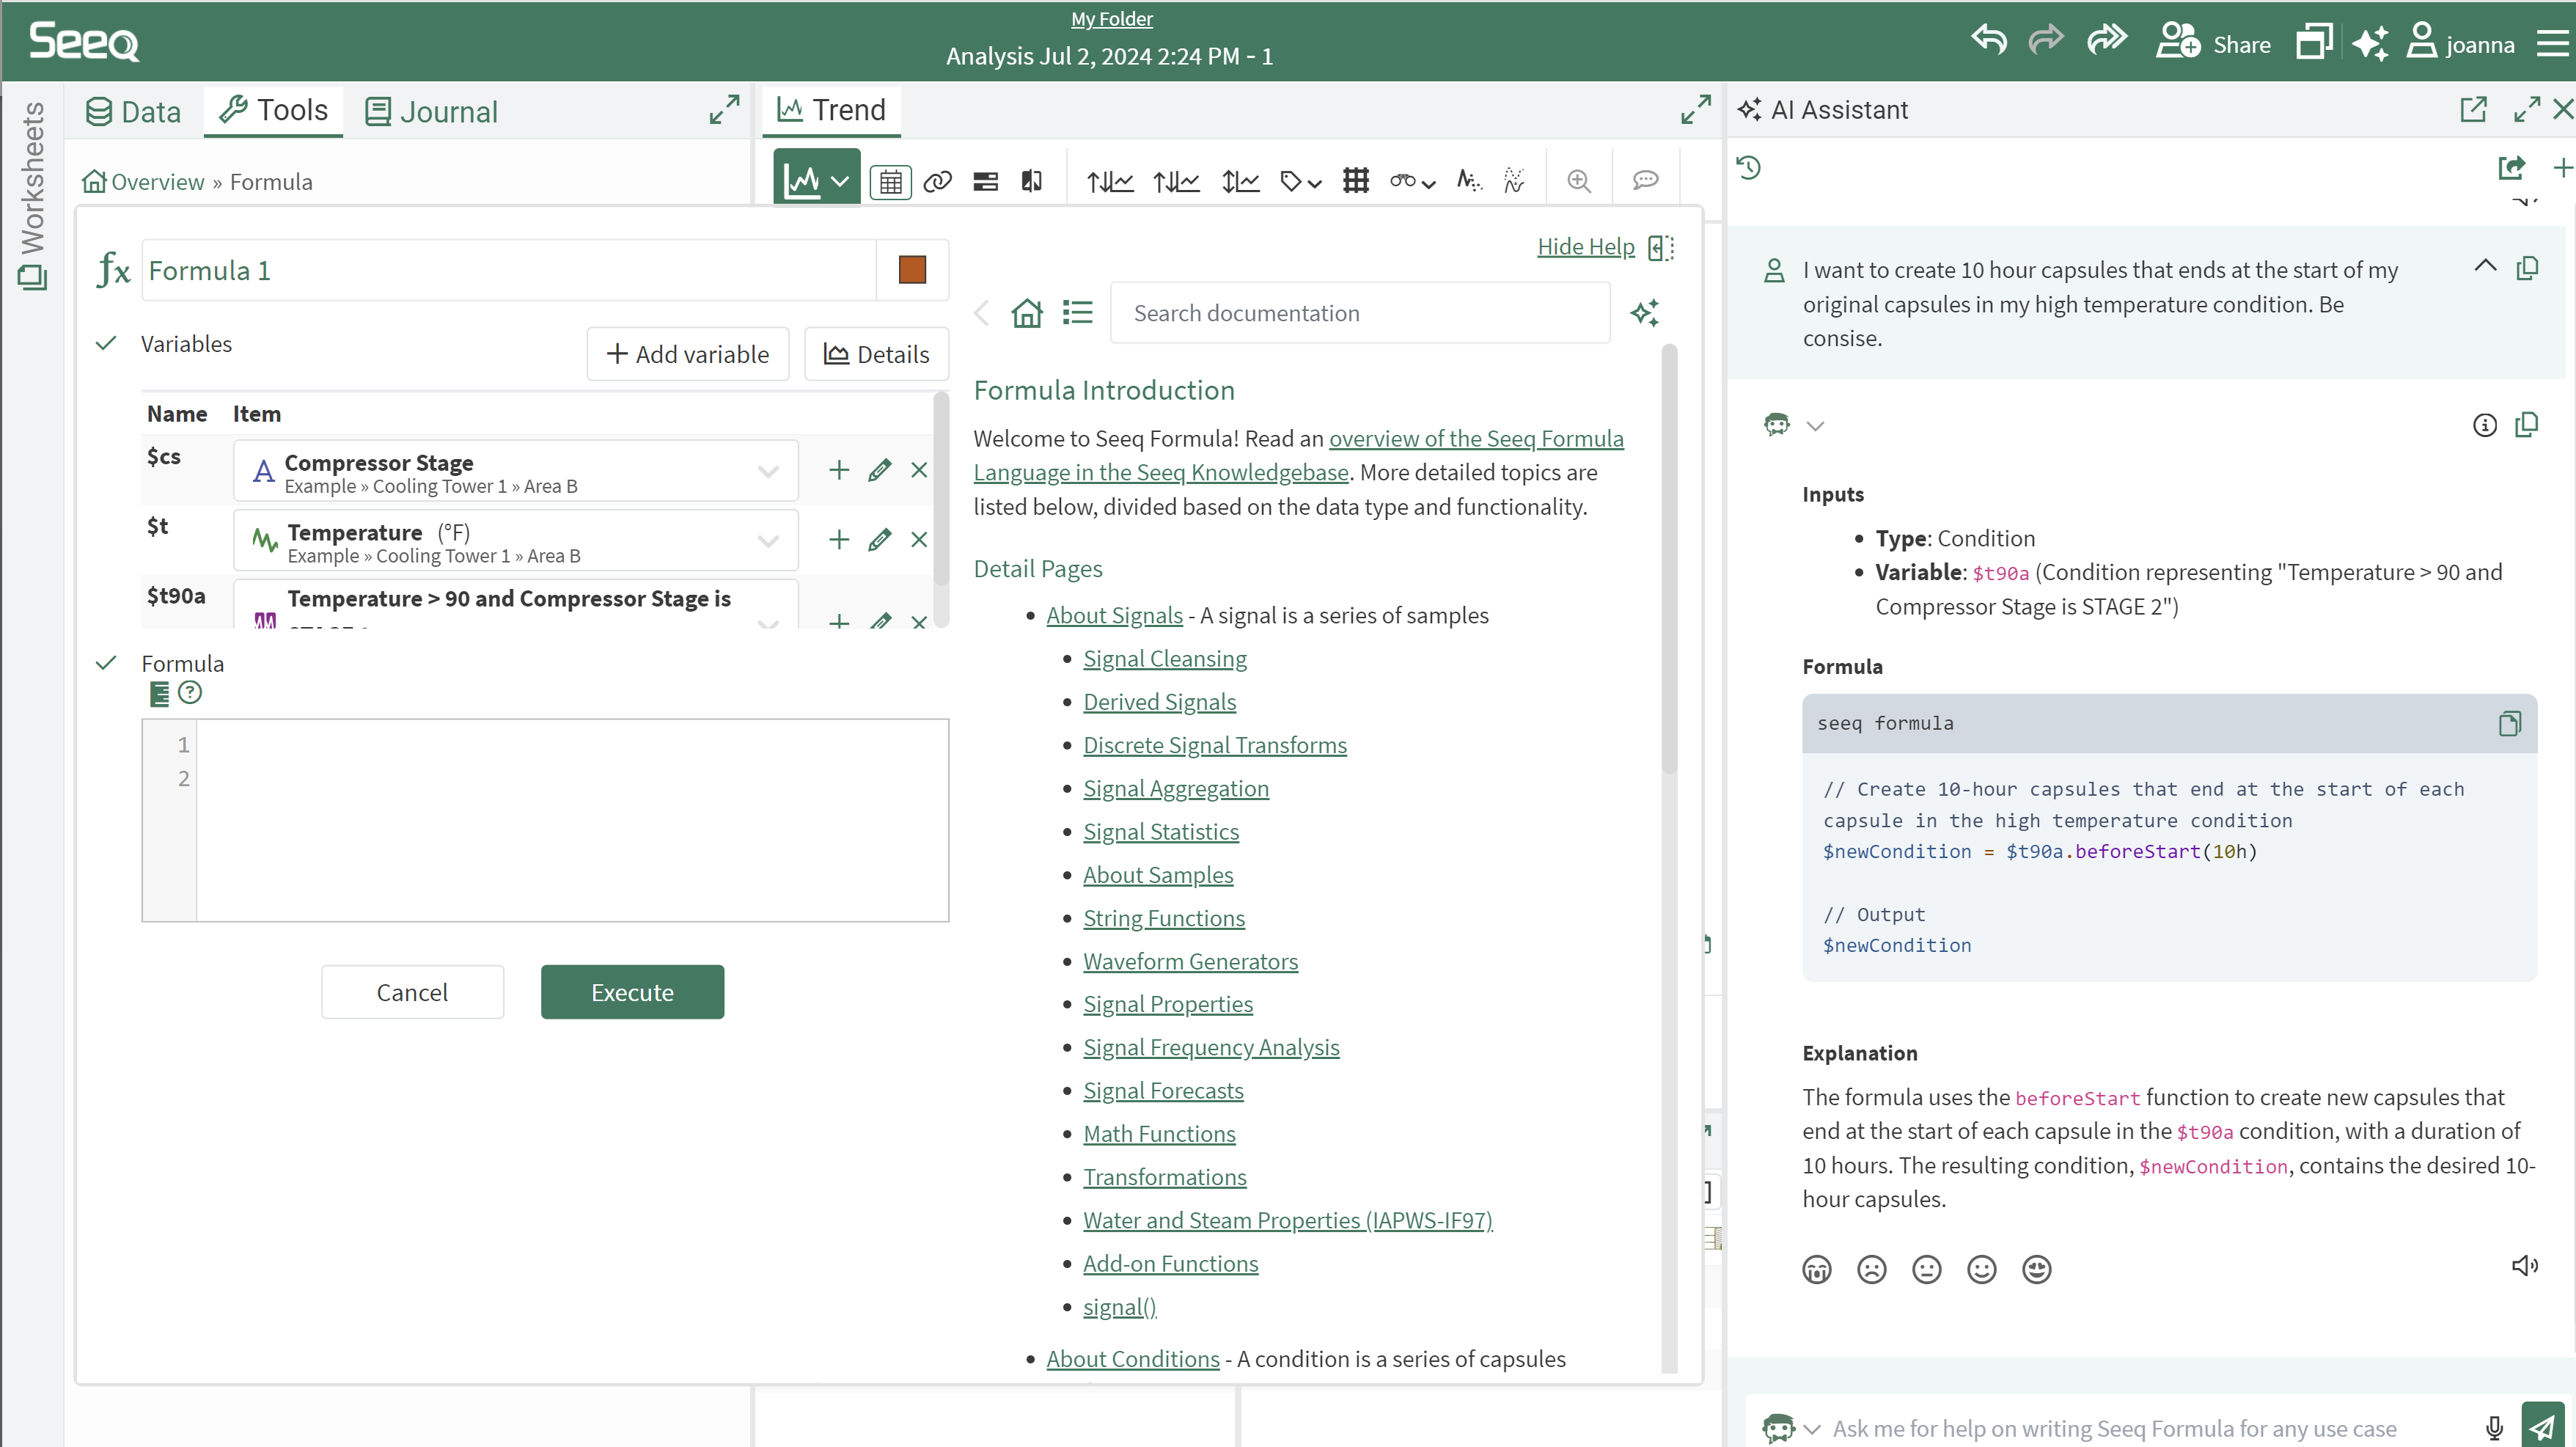This screenshot has width=2576, height=1447.
Task: Click the capsule time view icon
Action: pyautogui.click(x=985, y=181)
